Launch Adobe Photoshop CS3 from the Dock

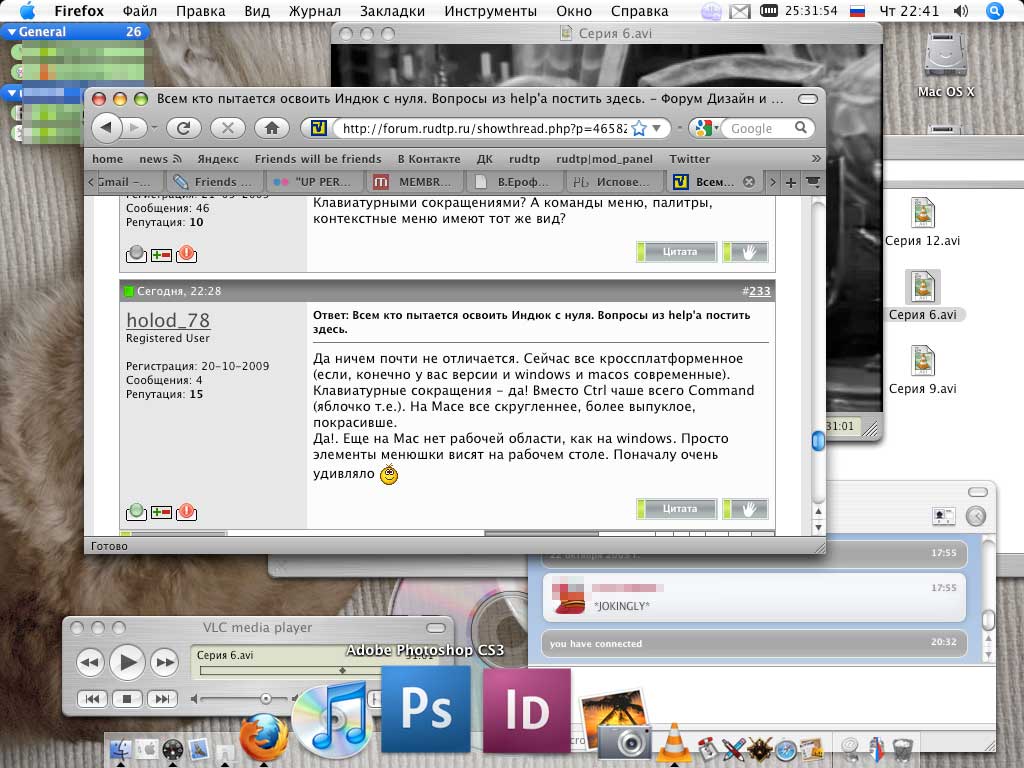point(426,709)
